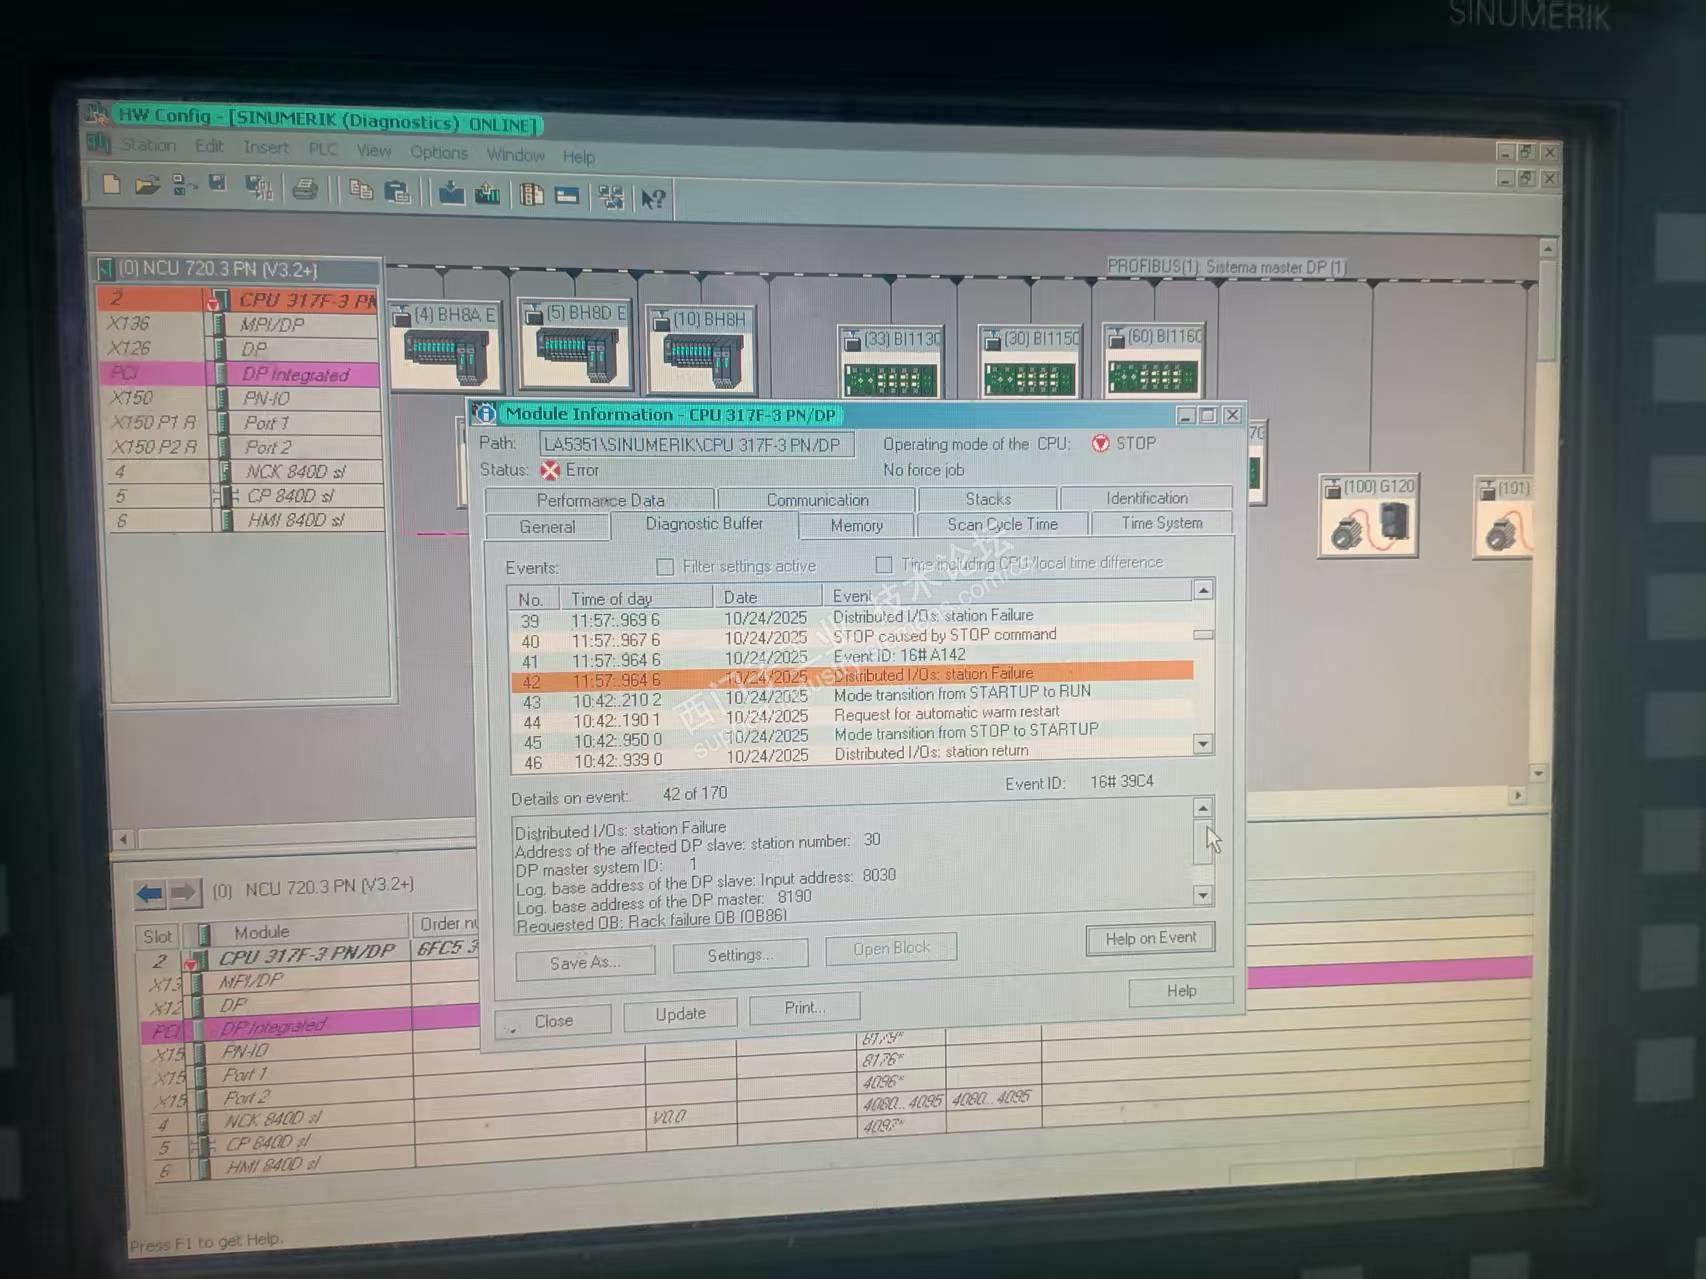1706x1279 pixels.
Task: Select event 39 Distributed I/Os: station Failure
Action: tap(852, 618)
